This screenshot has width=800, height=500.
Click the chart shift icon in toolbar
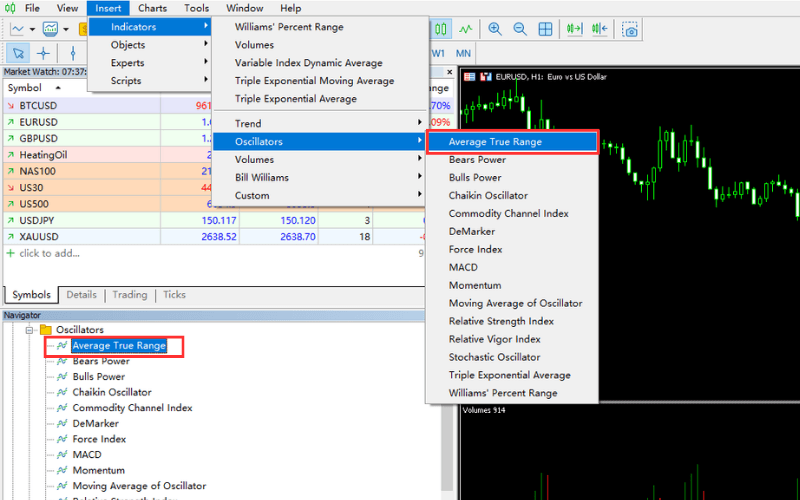click(601, 29)
